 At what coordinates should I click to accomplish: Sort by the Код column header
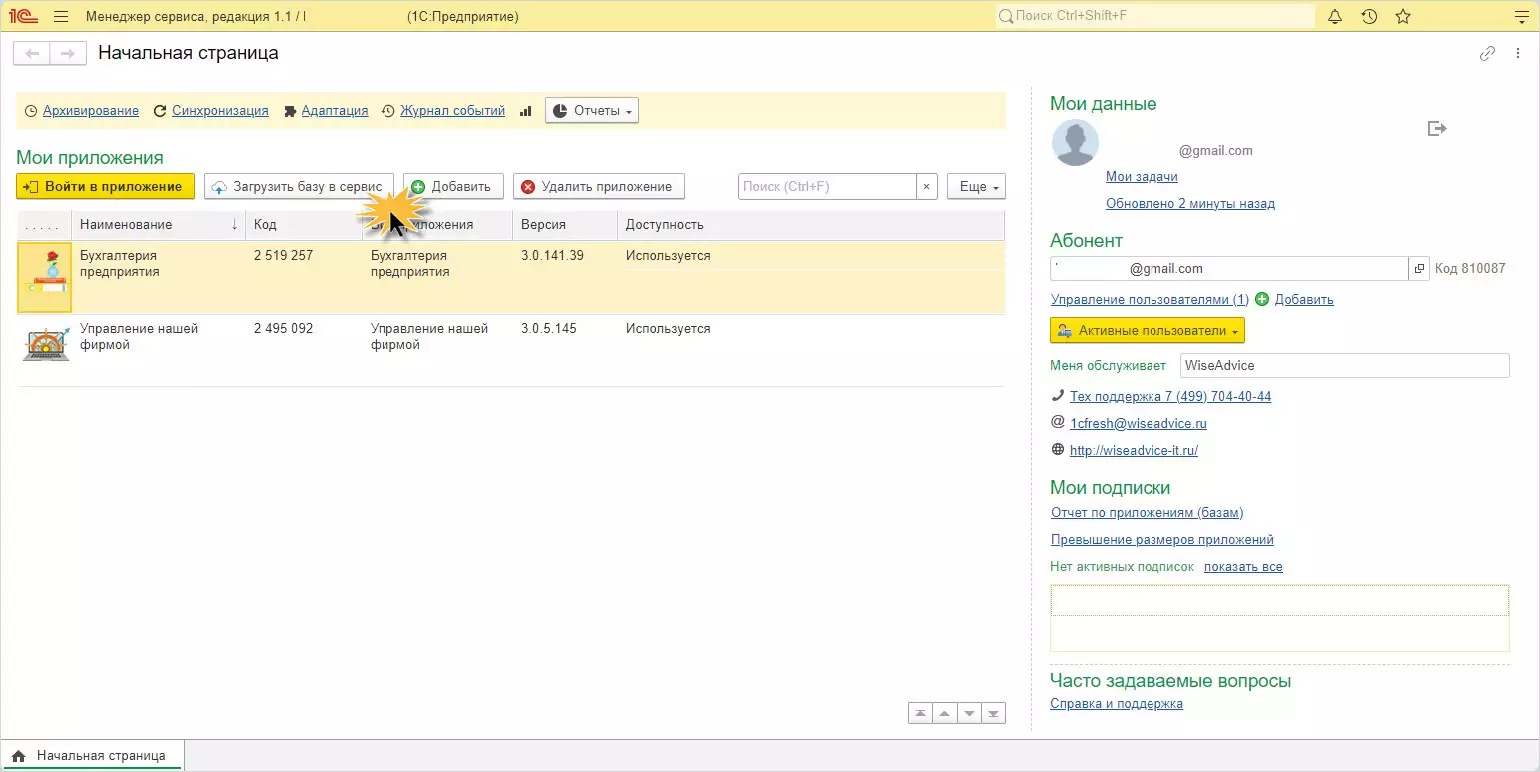304,225
